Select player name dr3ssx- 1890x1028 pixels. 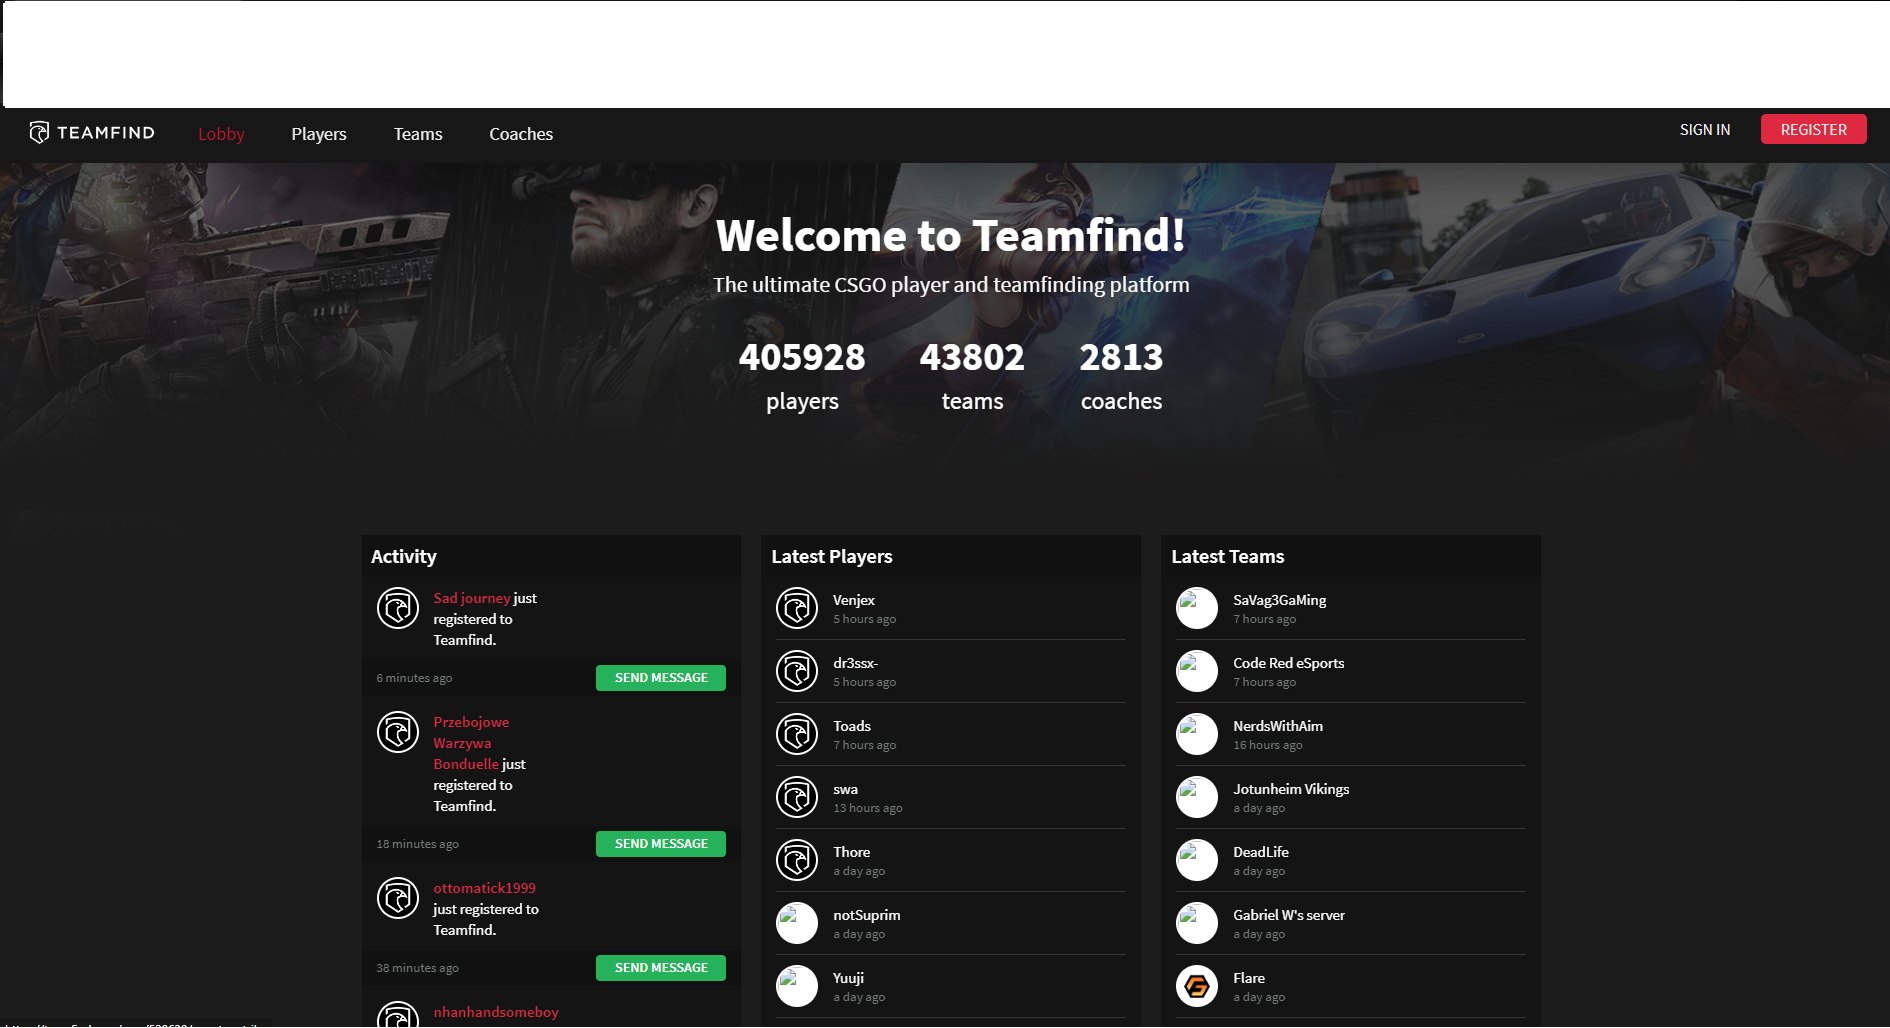click(856, 663)
